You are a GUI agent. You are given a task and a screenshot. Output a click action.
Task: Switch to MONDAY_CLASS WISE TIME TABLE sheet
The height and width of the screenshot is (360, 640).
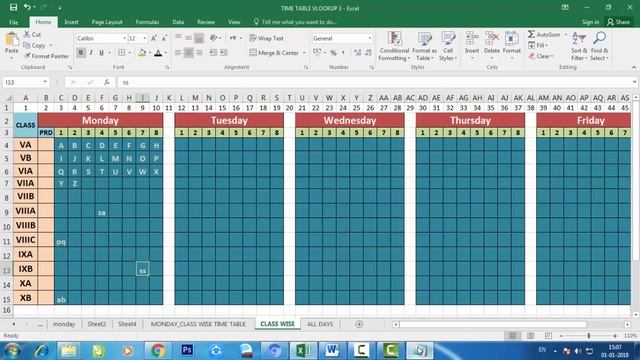click(198, 324)
